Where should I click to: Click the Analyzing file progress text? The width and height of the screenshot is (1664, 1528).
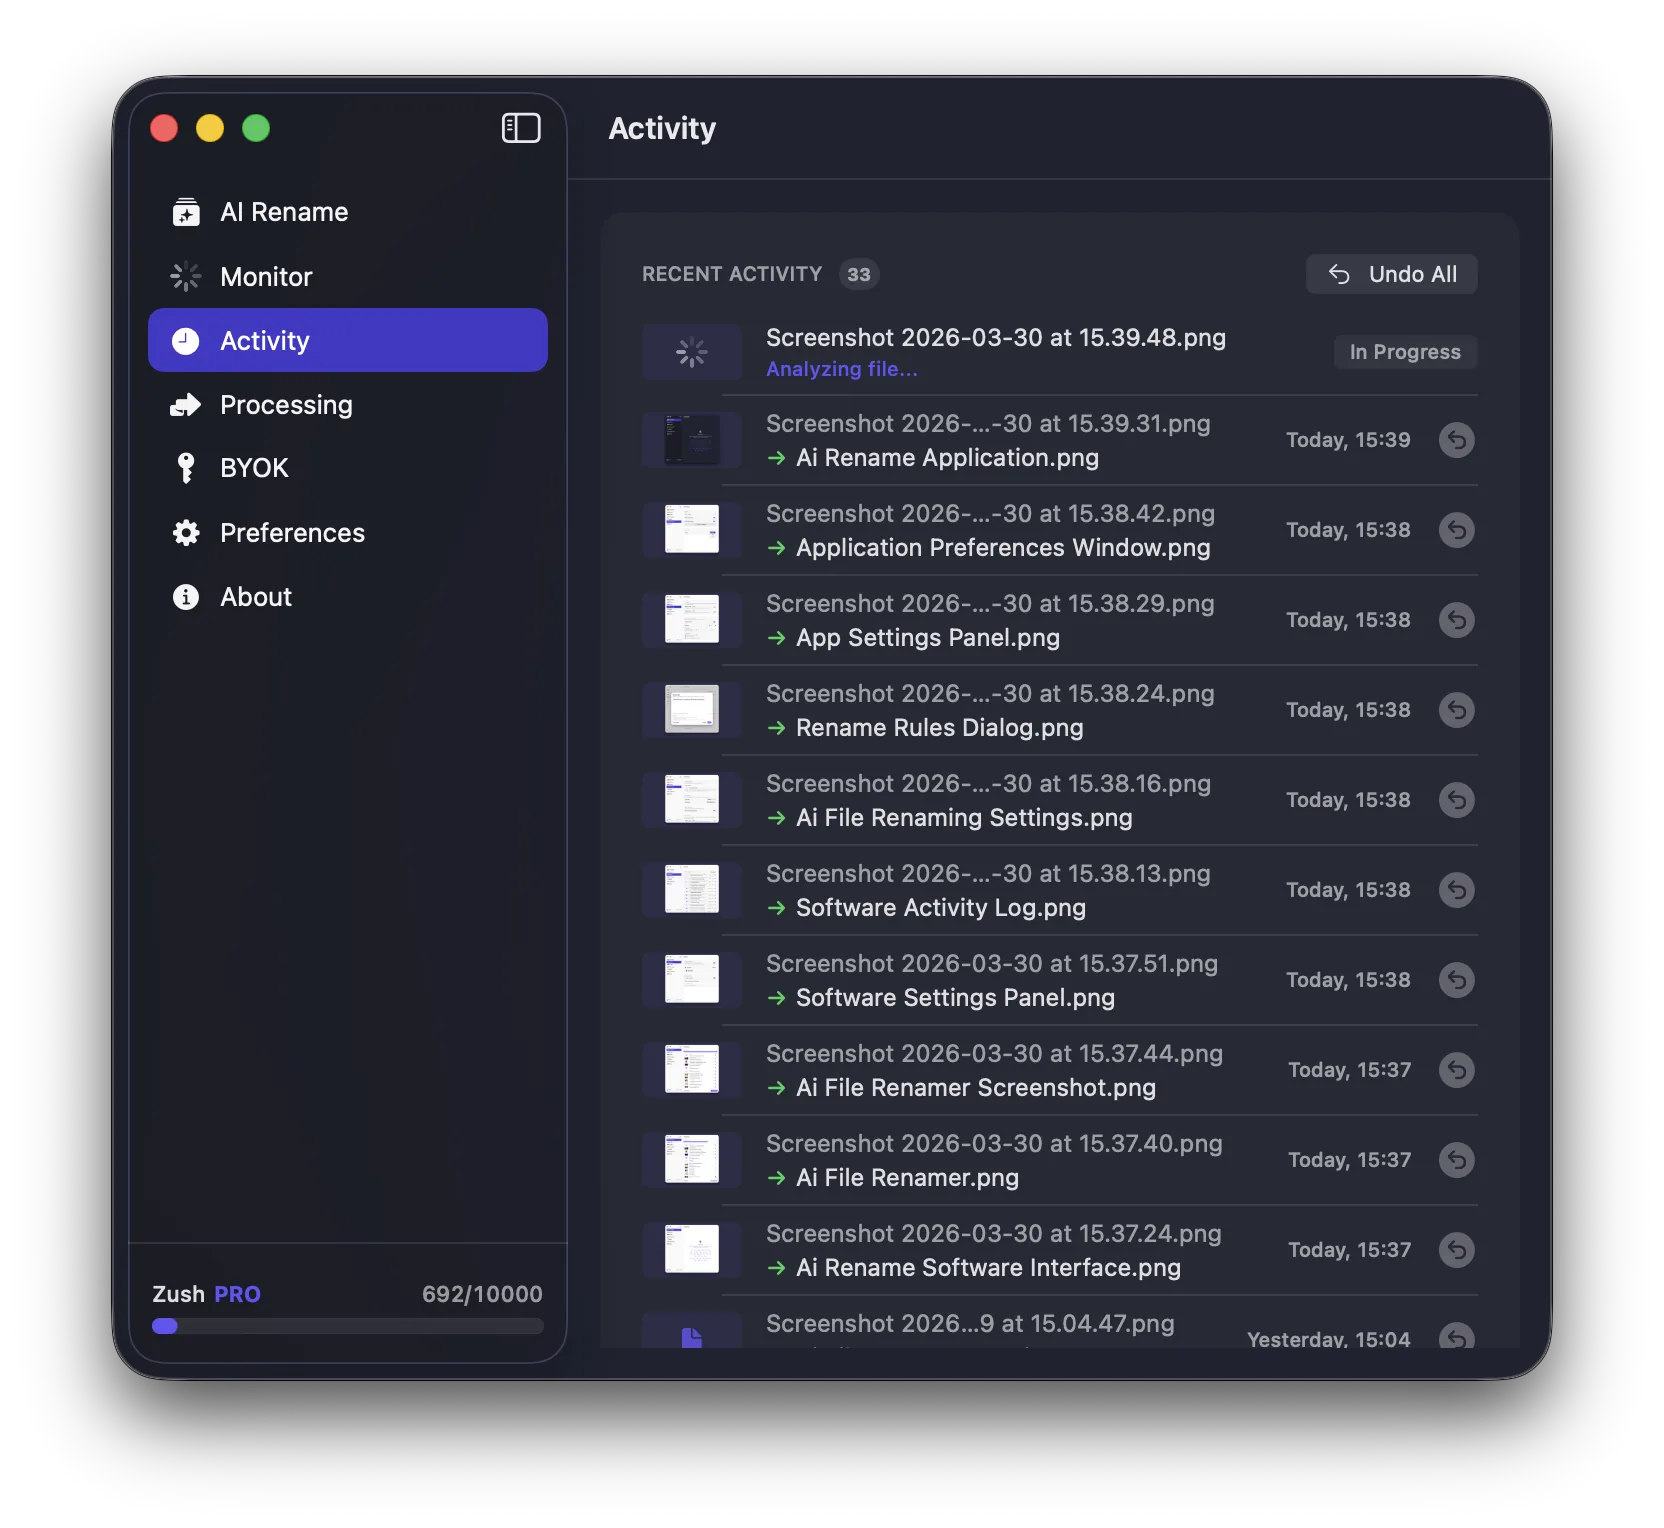(841, 368)
